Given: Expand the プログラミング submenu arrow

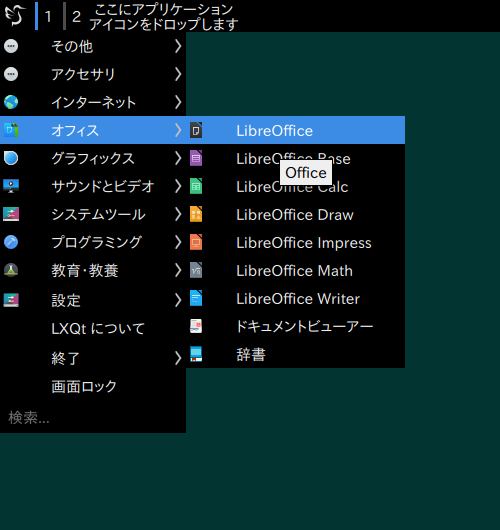Looking at the screenshot, I should click(178, 242).
